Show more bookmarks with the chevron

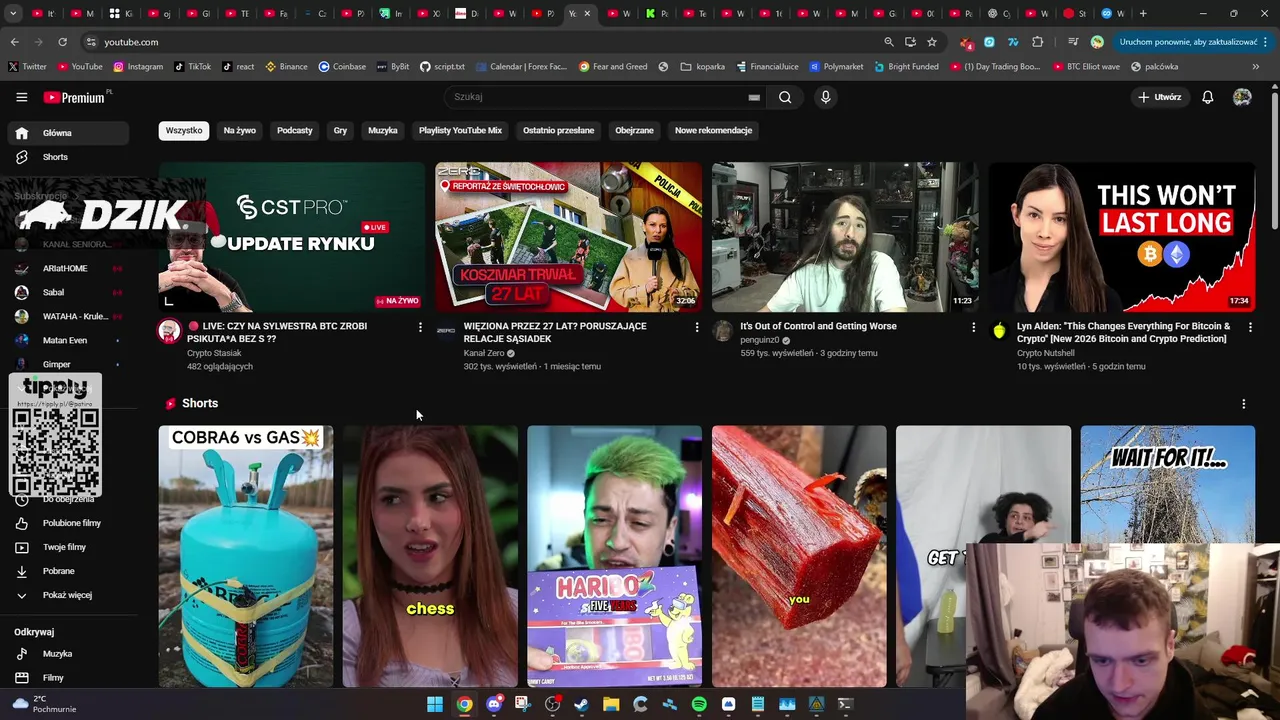[1255, 67]
